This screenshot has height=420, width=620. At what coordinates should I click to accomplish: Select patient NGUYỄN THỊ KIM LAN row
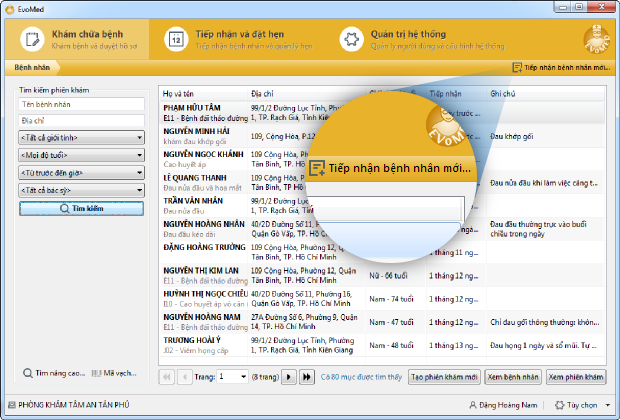pos(382,276)
